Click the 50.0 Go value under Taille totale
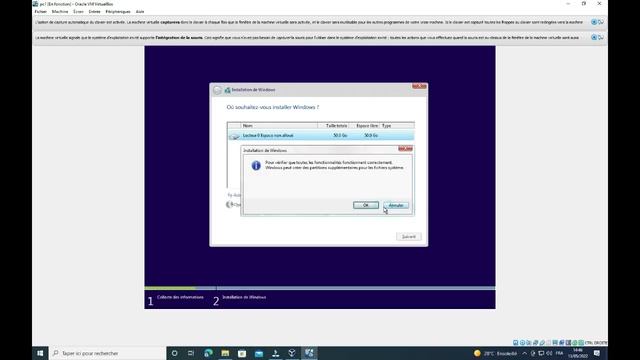Screen dimensions: 640x360 [340, 135]
